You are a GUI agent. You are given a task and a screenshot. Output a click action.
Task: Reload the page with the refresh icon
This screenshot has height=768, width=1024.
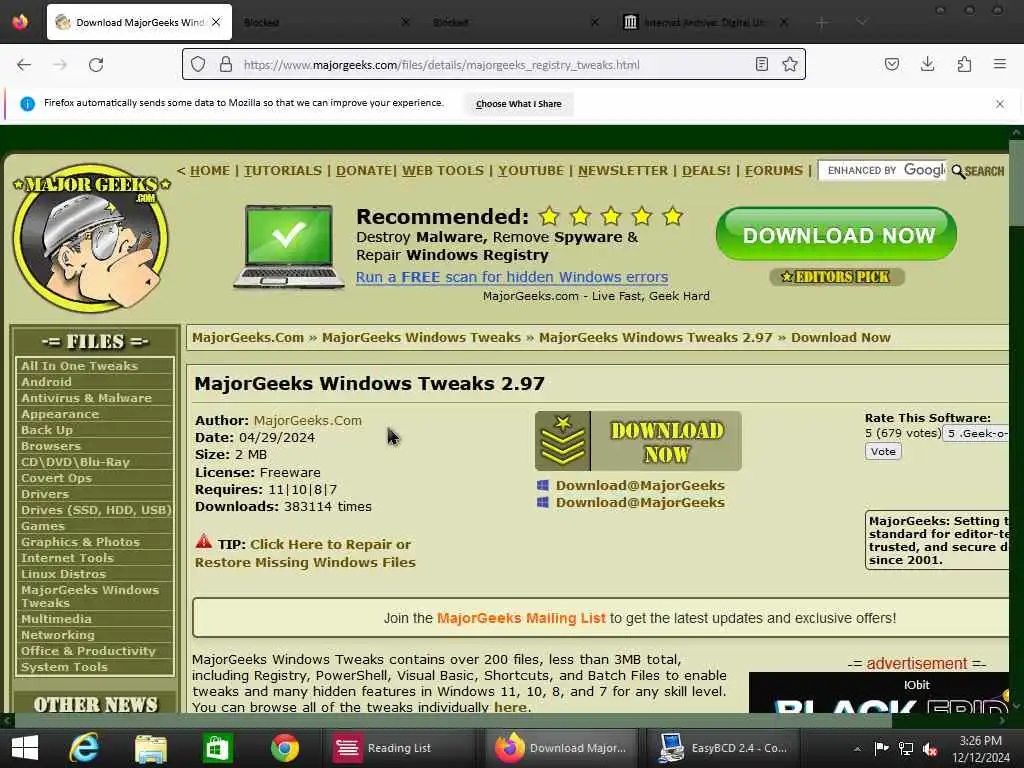pyautogui.click(x=96, y=65)
